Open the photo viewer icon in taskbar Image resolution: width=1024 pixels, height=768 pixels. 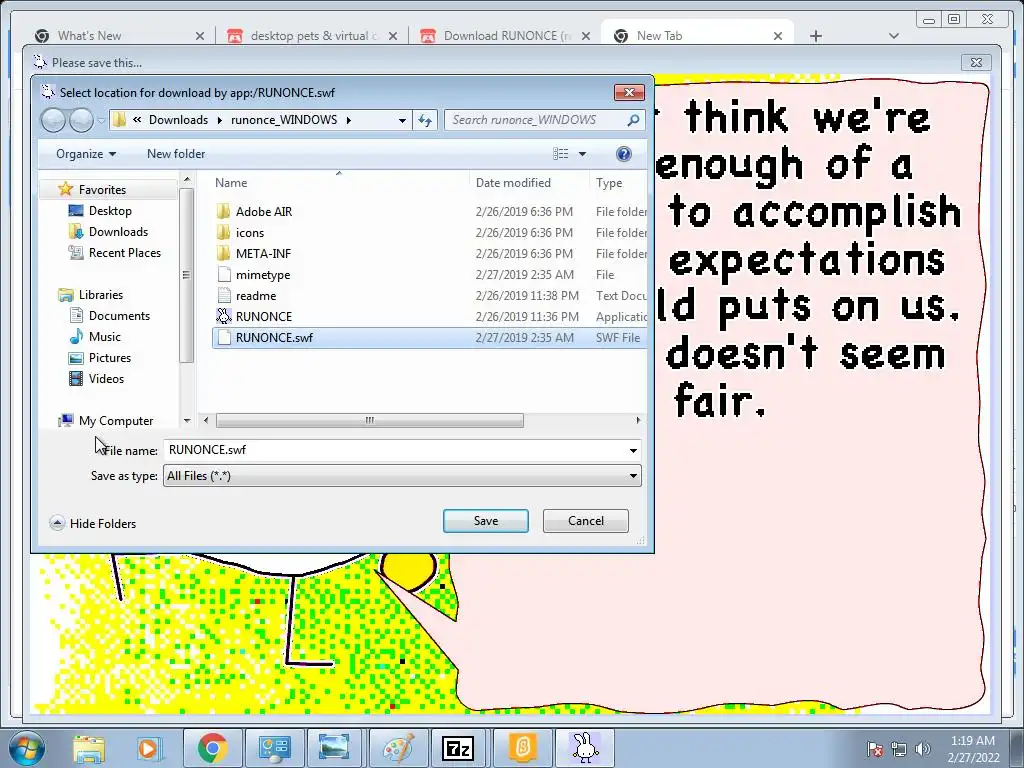click(334, 748)
